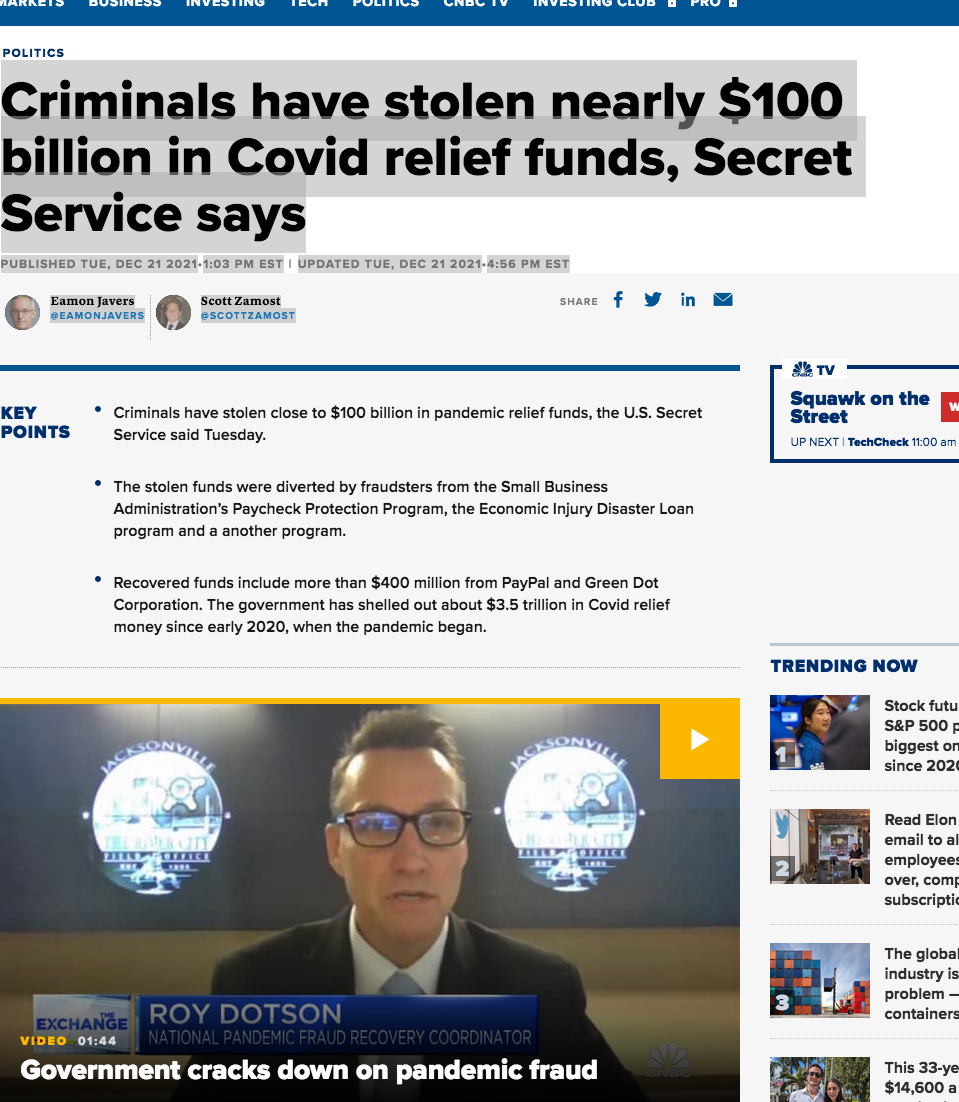
Task: Open Scott Zamost author photo
Action: (x=174, y=313)
